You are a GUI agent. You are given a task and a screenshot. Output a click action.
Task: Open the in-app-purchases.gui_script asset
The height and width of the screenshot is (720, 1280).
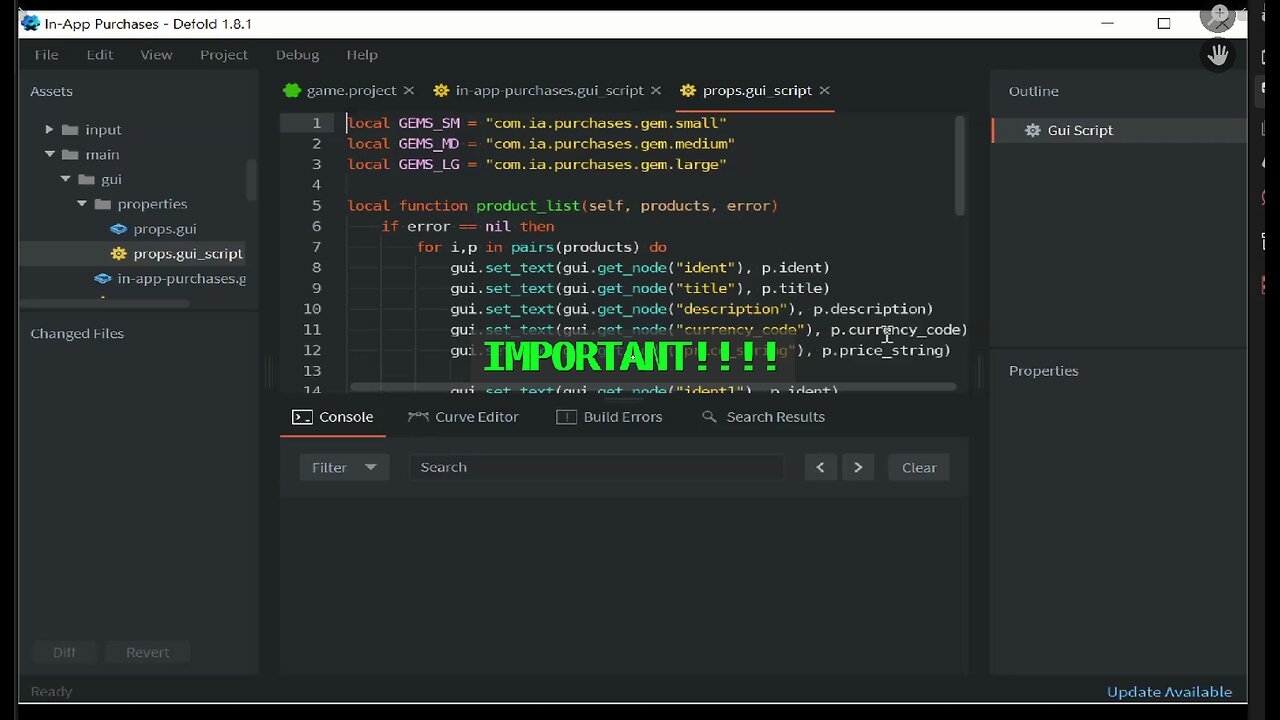tap(181, 278)
